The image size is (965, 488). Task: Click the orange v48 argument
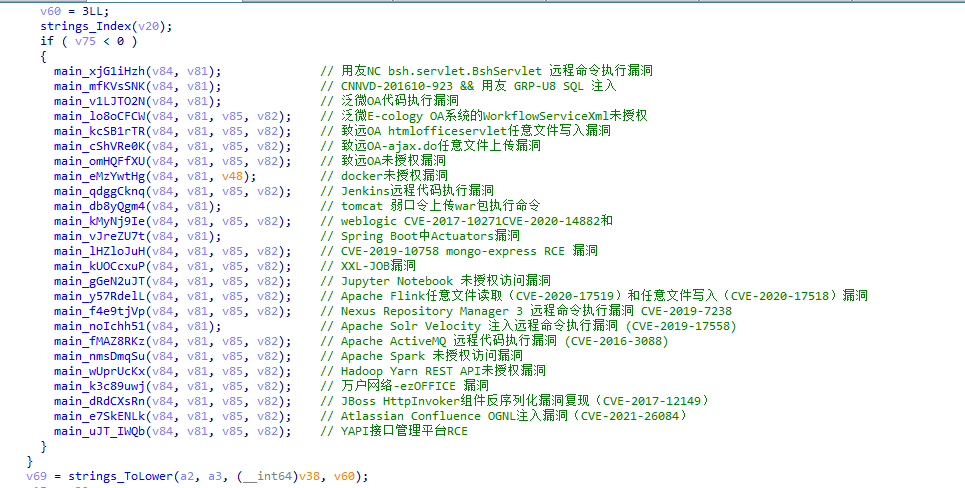pos(233,176)
